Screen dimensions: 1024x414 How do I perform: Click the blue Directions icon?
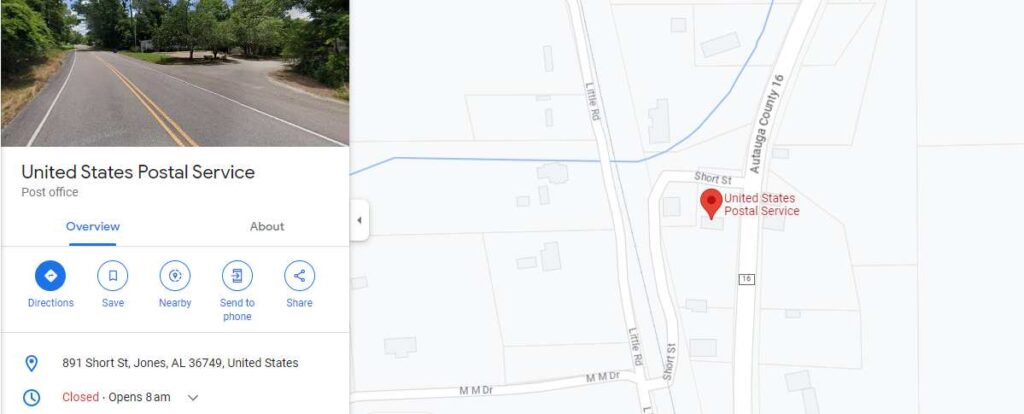pos(50,276)
